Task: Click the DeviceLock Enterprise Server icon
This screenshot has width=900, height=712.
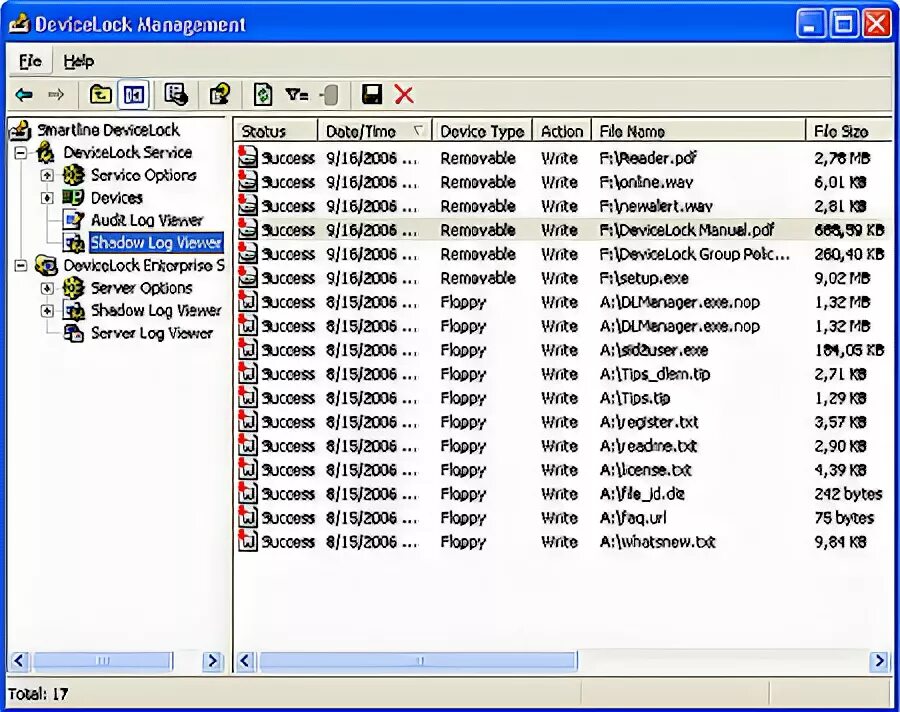Action: (46, 265)
